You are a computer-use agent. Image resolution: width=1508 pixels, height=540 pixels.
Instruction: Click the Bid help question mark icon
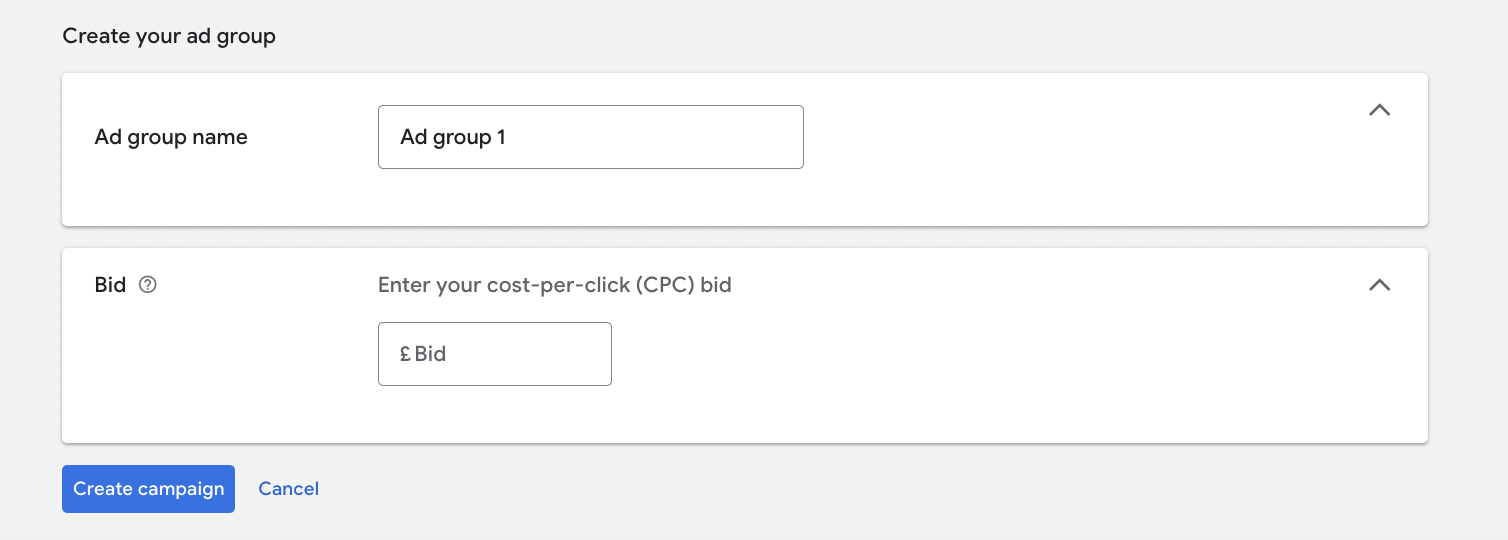click(x=148, y=285)
